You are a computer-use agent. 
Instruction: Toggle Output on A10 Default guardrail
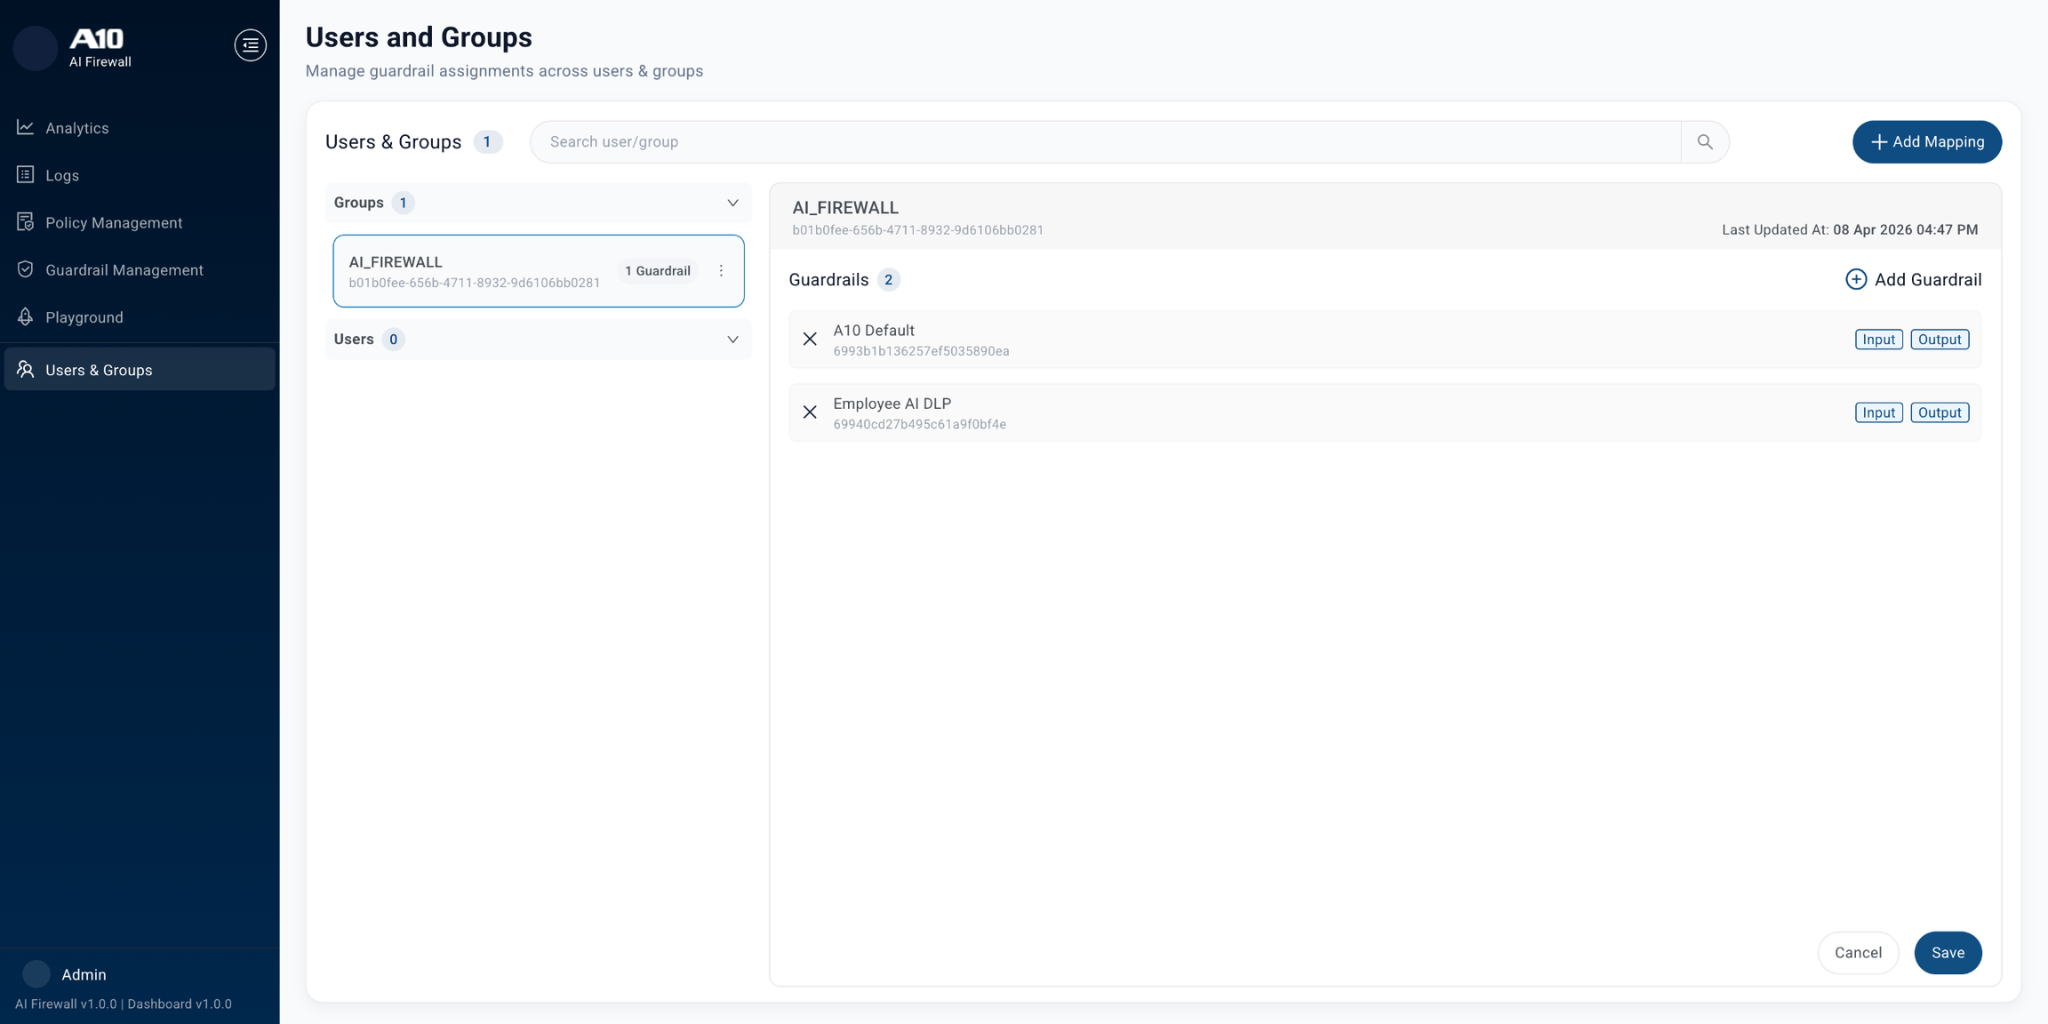[x=1939, y=340]
